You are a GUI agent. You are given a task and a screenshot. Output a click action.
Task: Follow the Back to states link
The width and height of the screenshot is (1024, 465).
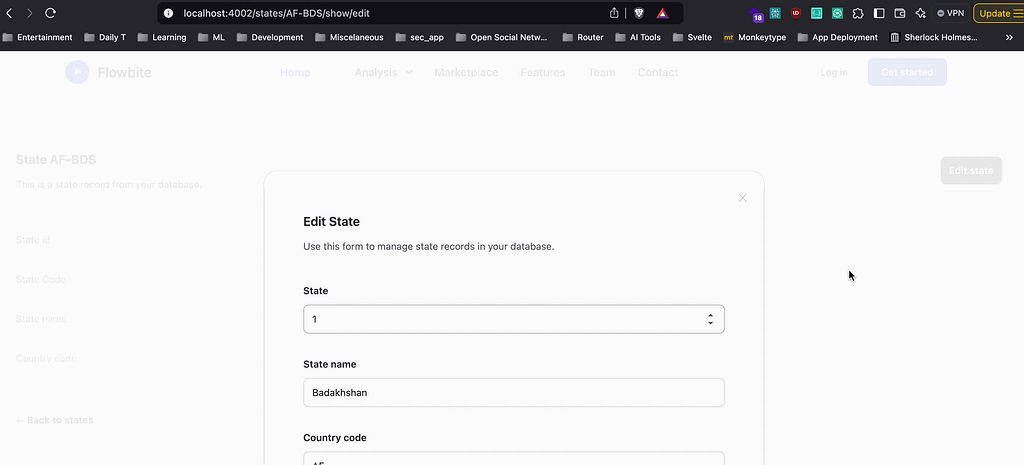(x=55, y=420)
